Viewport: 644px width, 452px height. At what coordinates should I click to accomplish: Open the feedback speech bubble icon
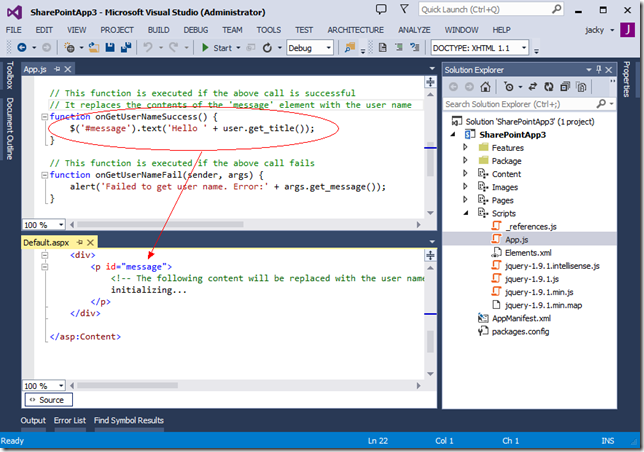point(381,9)
